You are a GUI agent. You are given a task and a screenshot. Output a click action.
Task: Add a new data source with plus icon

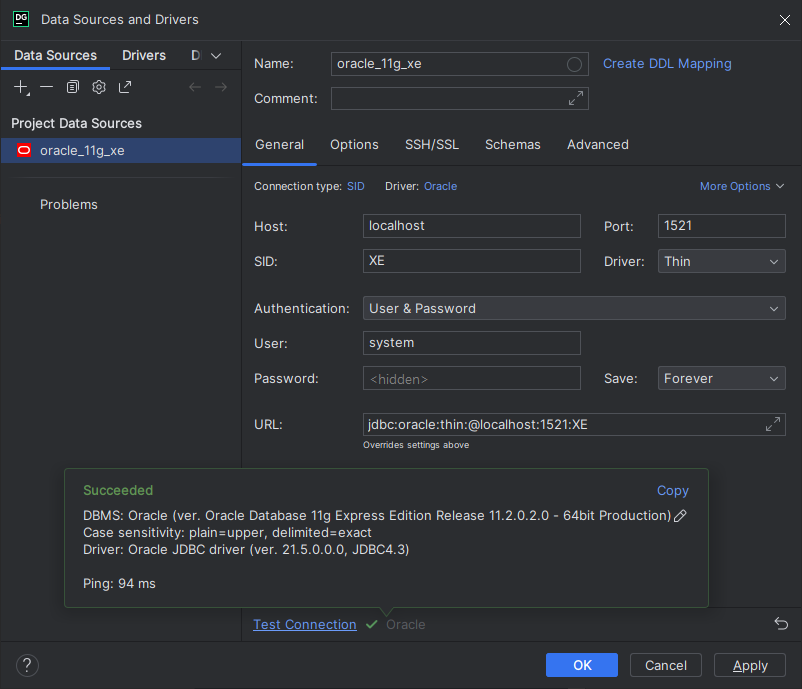[x=21, y=87]
